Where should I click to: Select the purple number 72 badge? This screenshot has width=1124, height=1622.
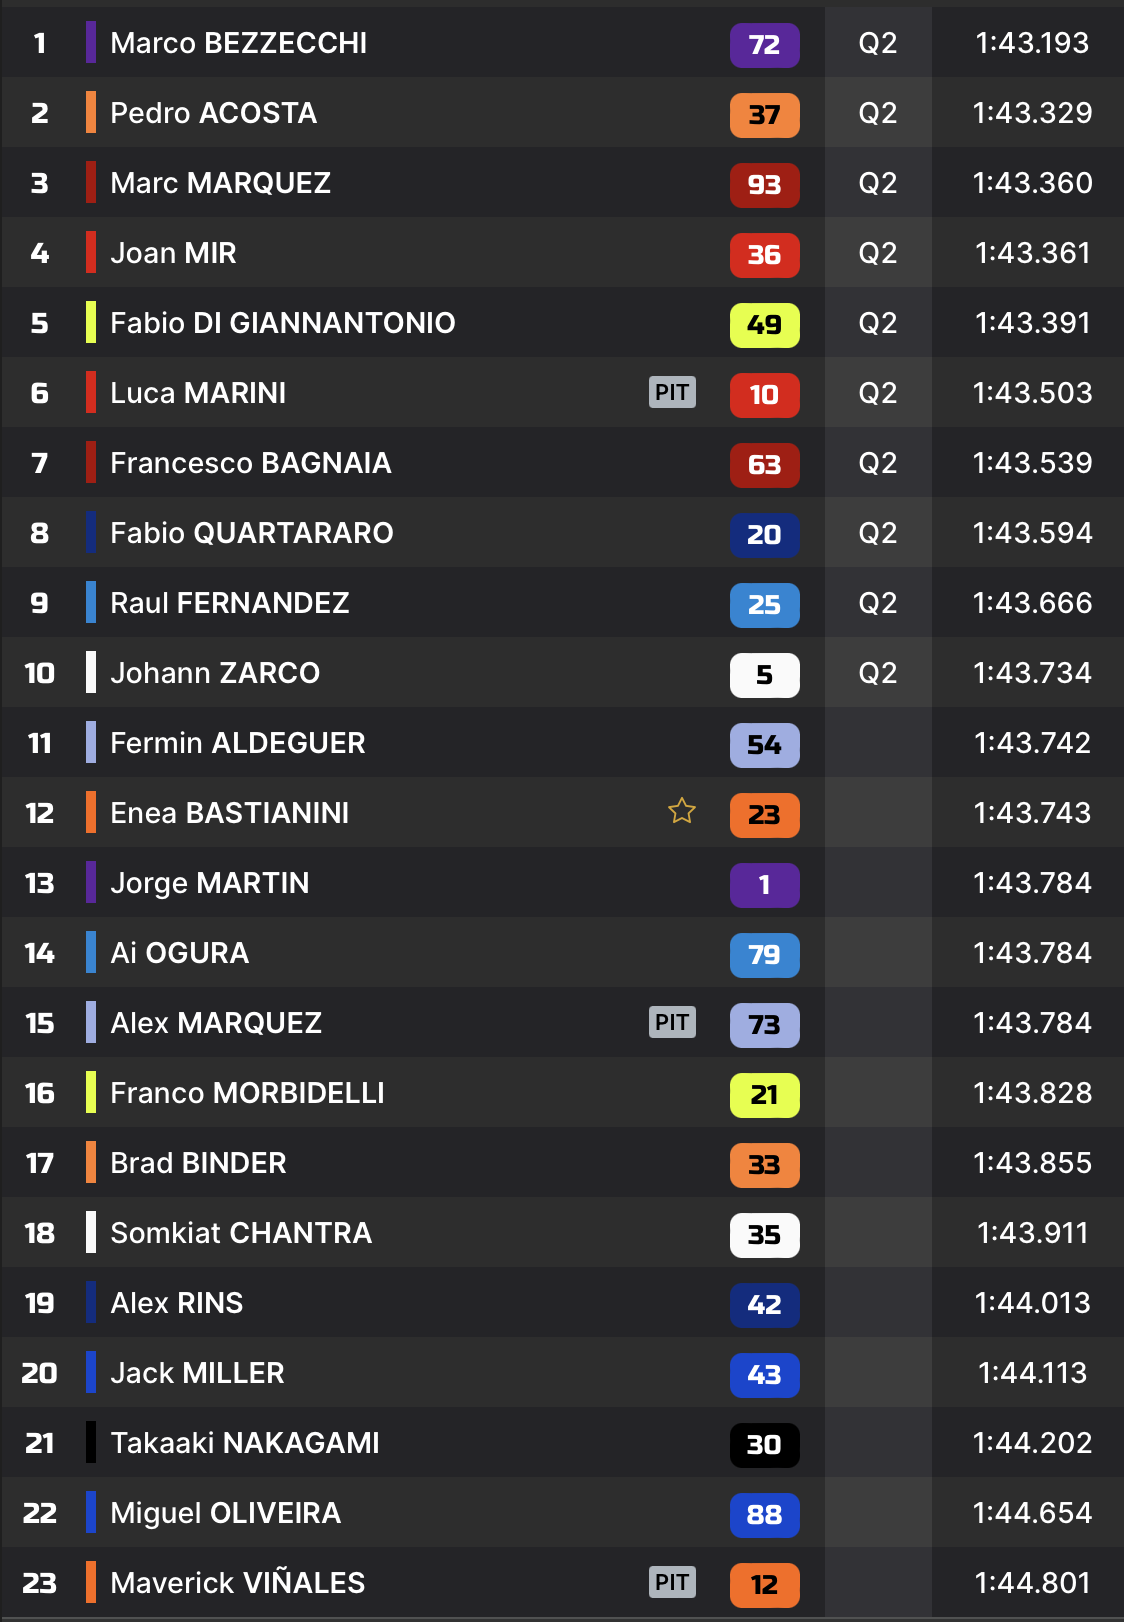tap(765, 45)
